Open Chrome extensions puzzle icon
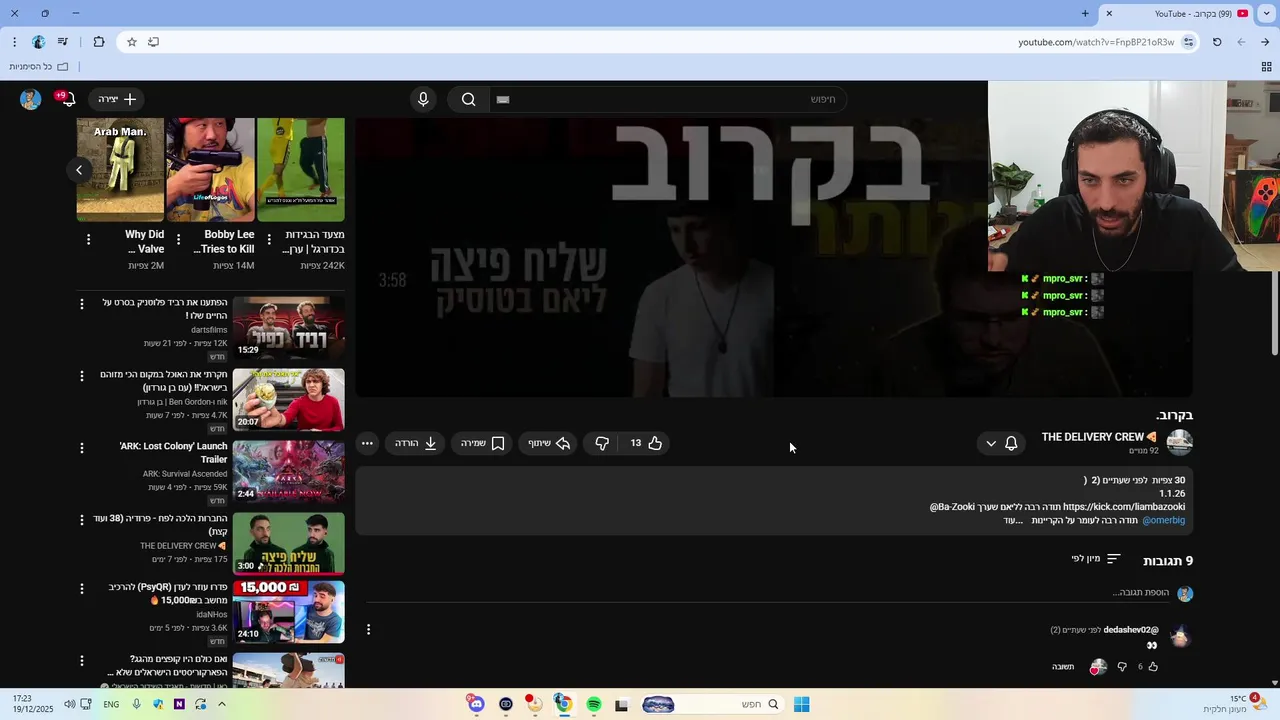This screenshot has width=1280, height=720. (x=99, y=42)
